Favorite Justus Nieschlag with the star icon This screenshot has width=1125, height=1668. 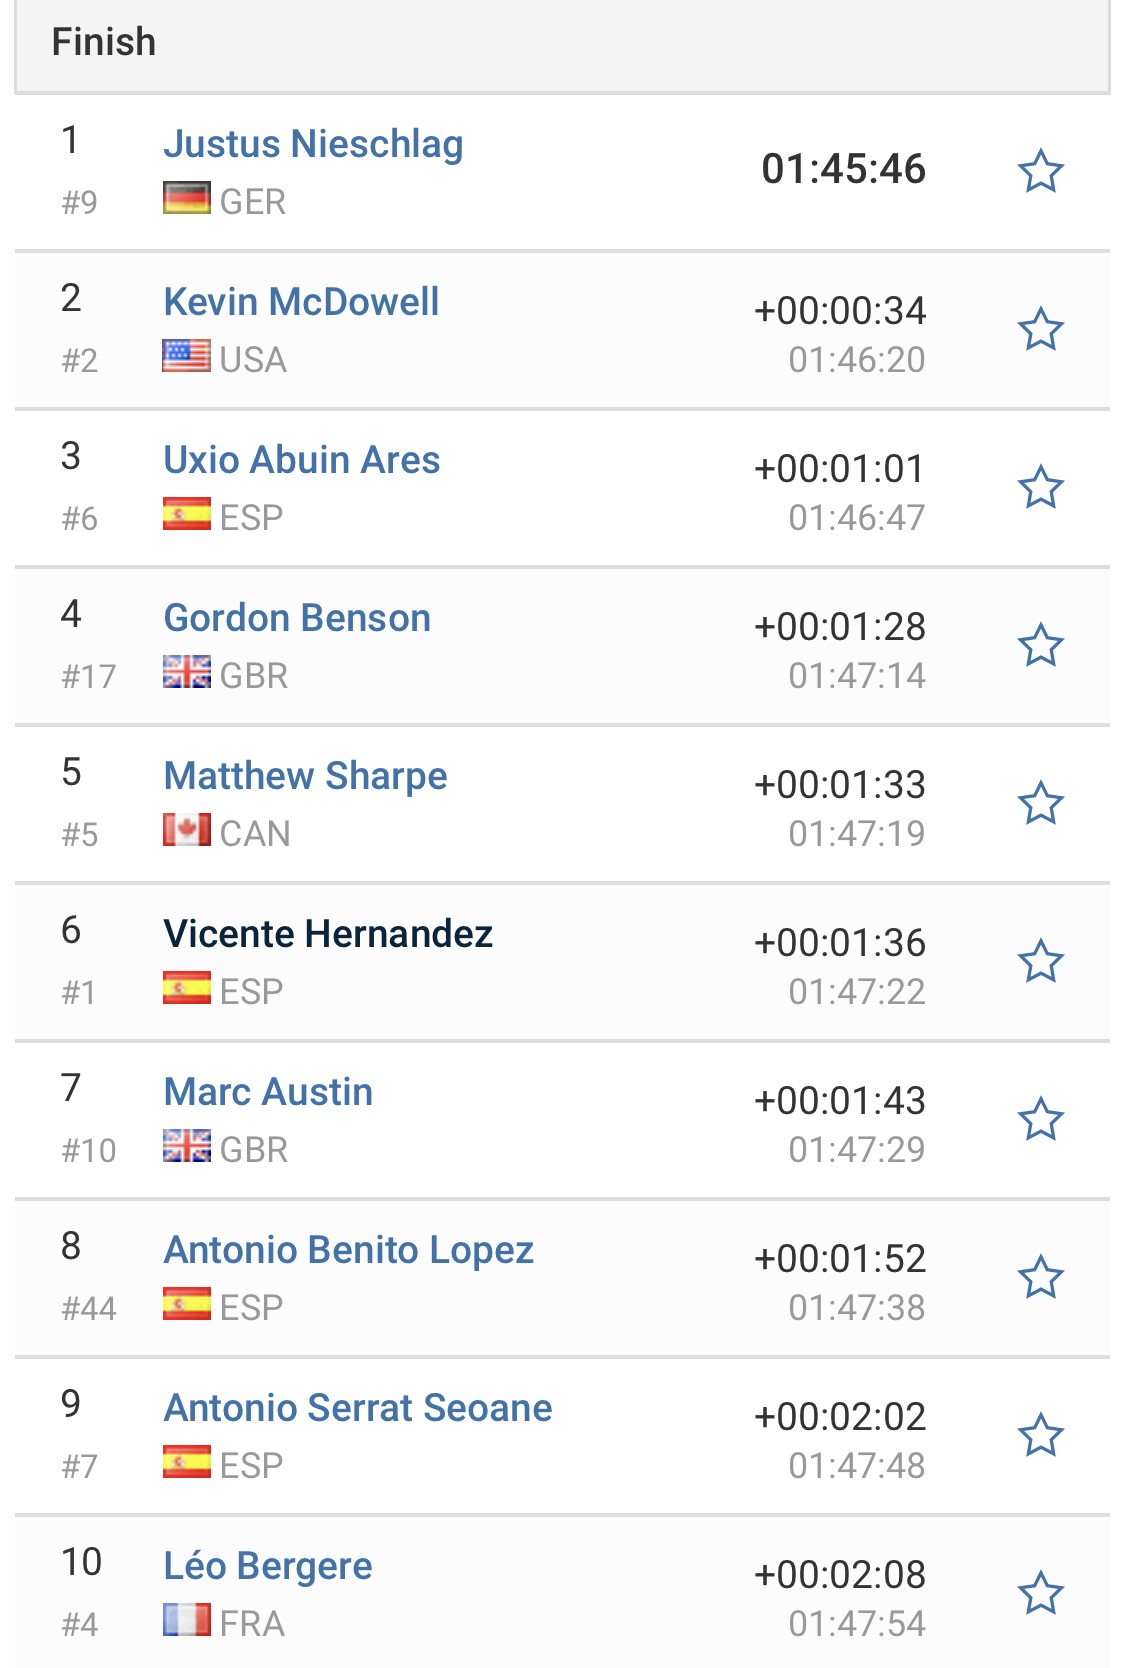click(x=1040, y=171)
